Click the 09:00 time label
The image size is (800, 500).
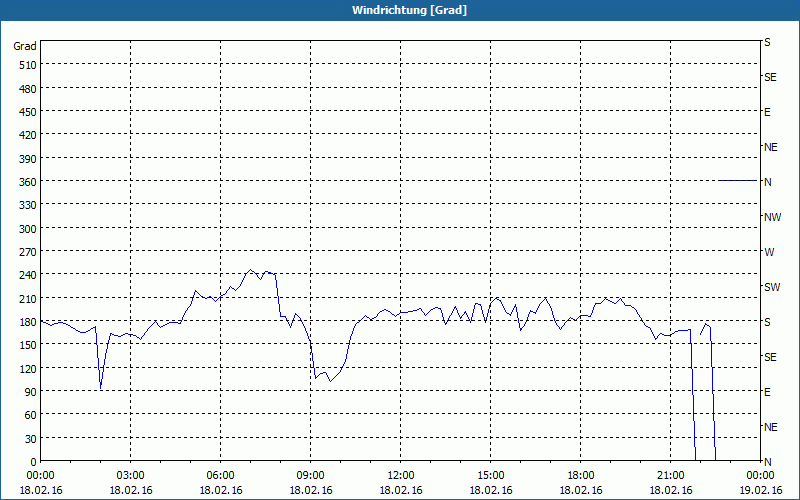pyautogui.click(x=311, y=476)
